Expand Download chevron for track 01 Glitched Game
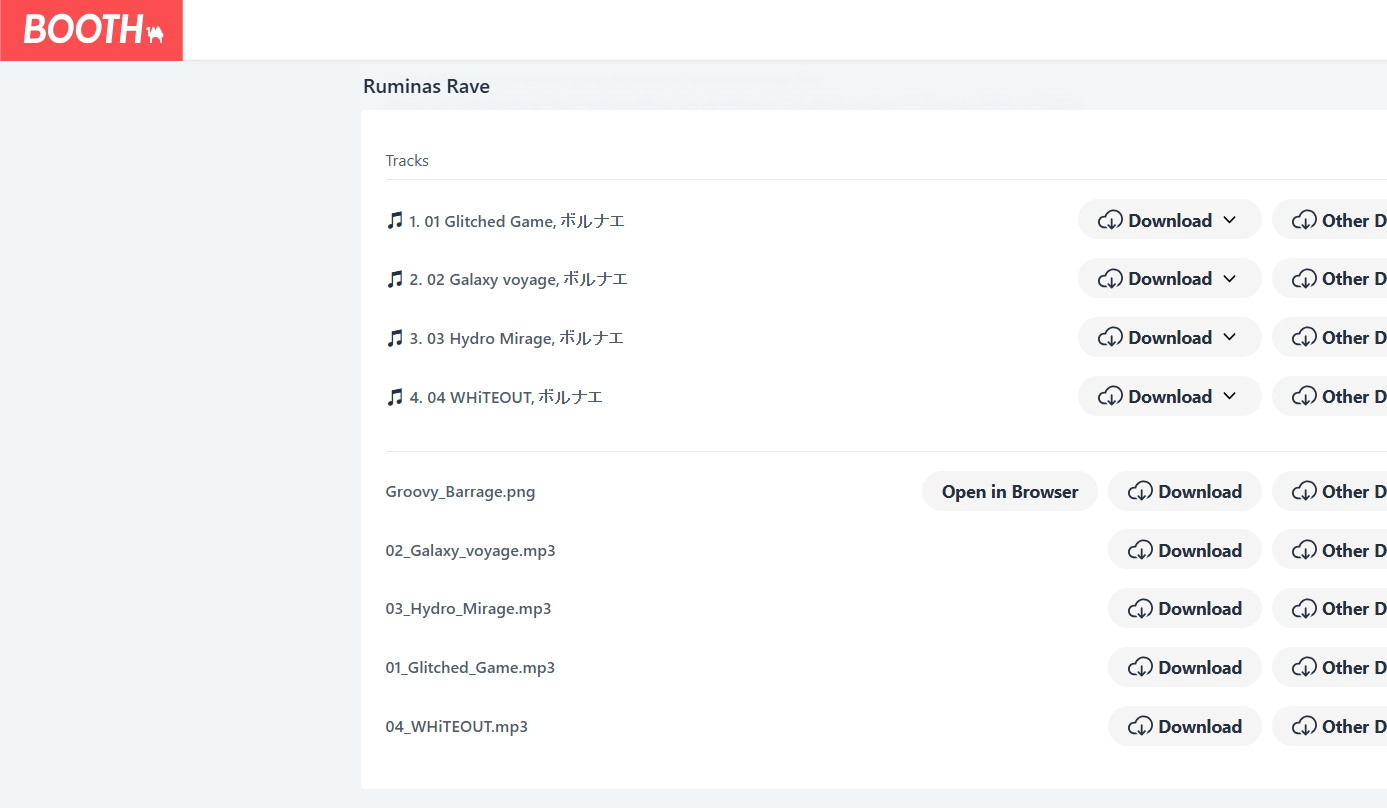Image resolution: width=1387 pixels, height=808 pixels. click(1230, 221)
